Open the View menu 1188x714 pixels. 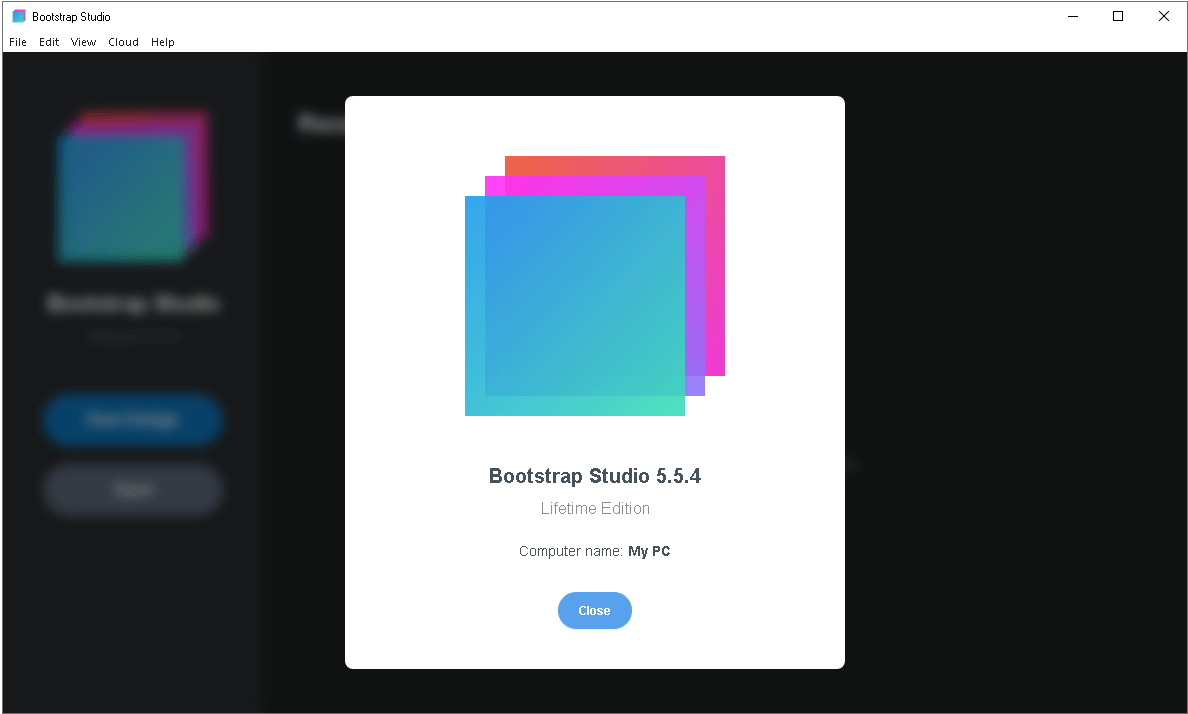pos(83,42)
